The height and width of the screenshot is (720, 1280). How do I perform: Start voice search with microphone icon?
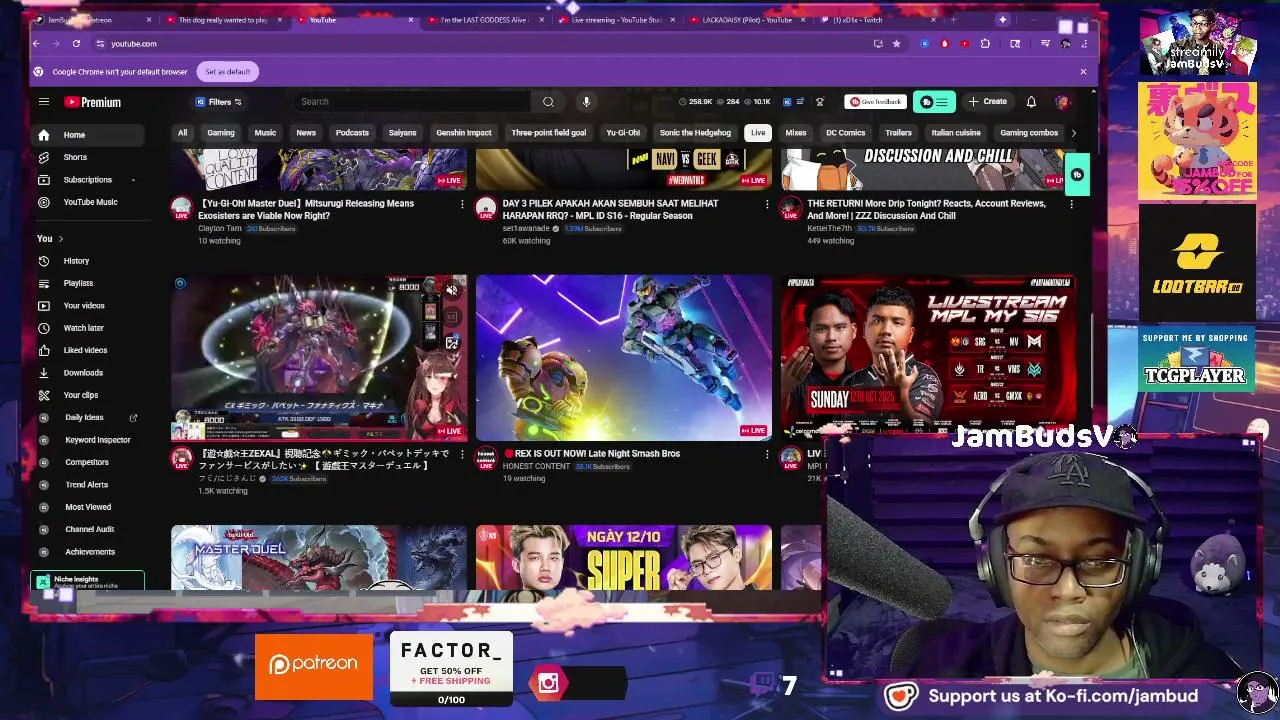[x=586, y=102]
